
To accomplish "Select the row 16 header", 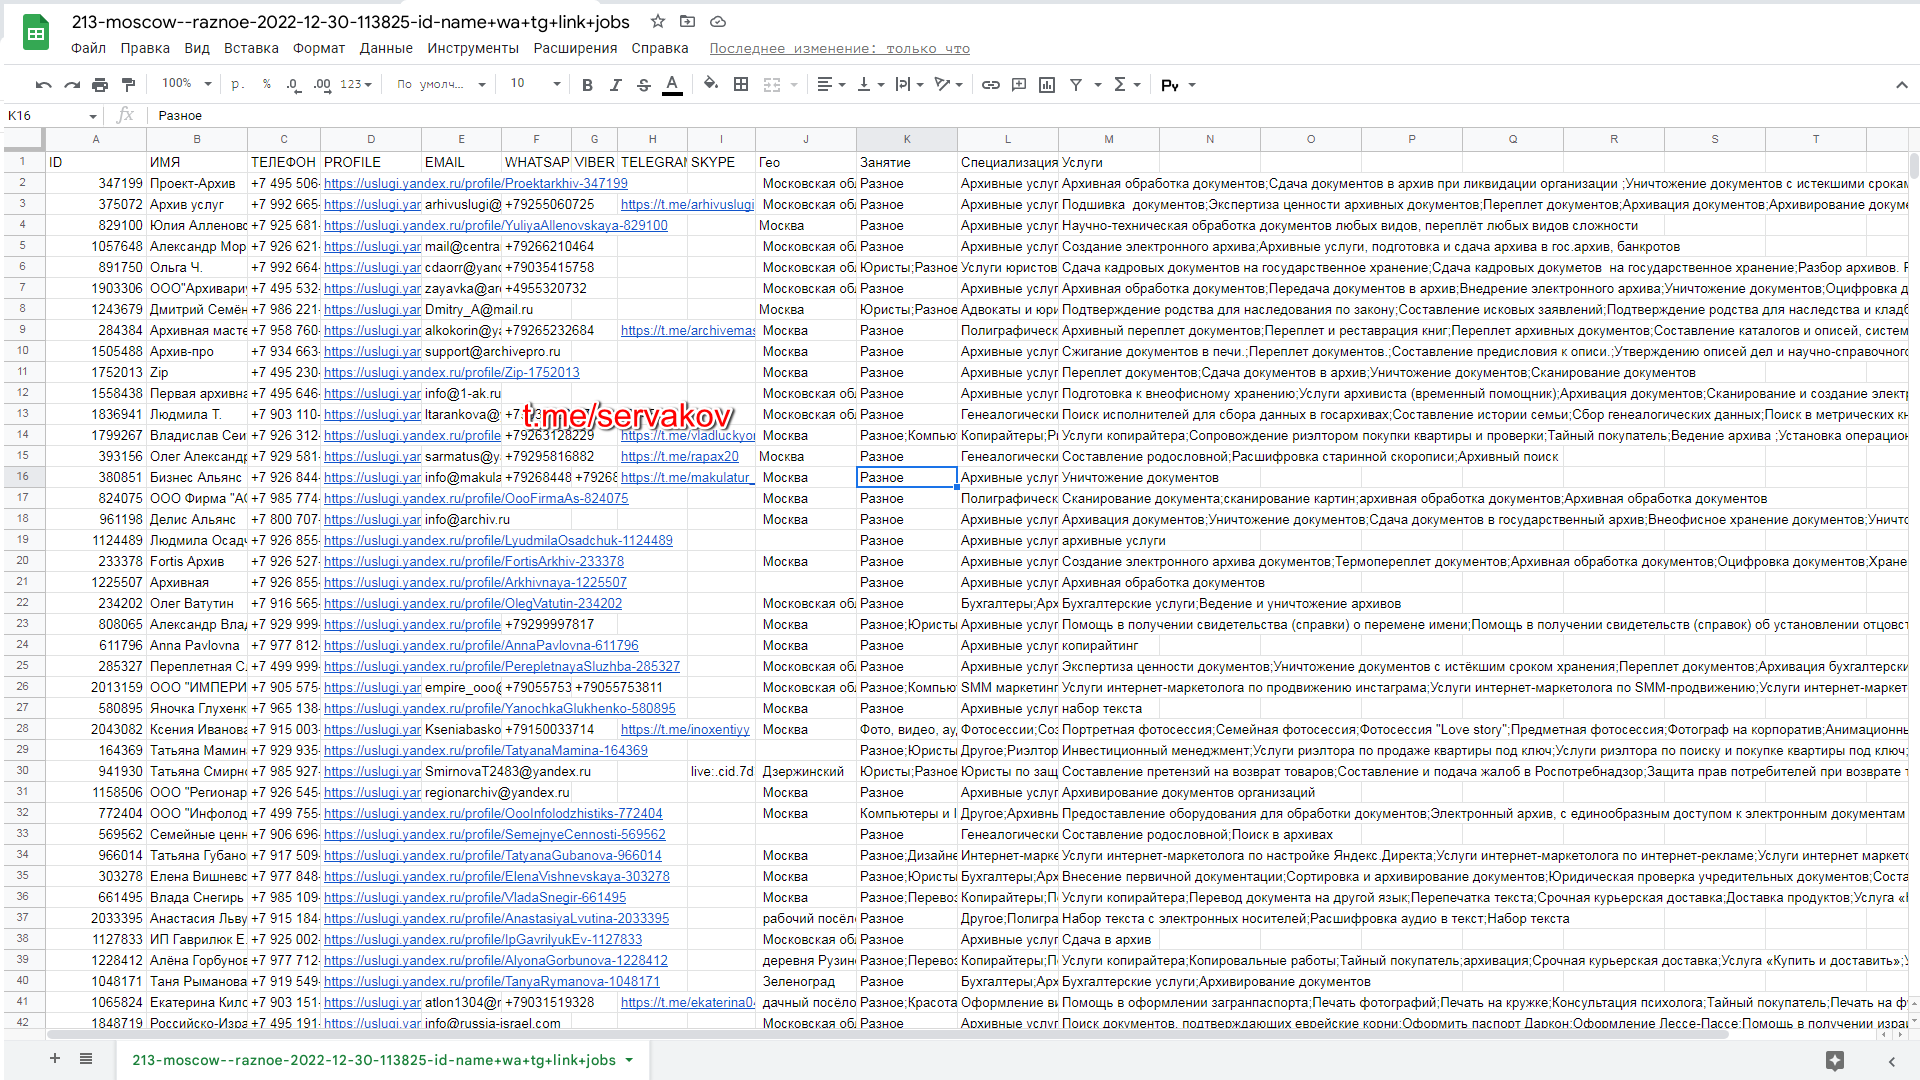I will click(x=22, y=477).
